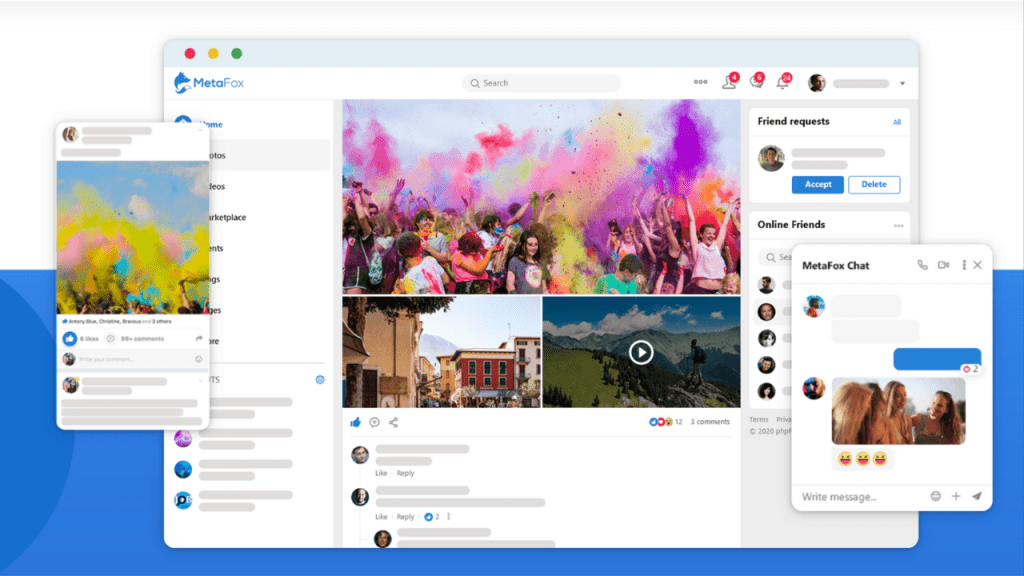Expand the account dropdown arrow in header
This screenshot has width=1024, height=576.
point(903,84)
